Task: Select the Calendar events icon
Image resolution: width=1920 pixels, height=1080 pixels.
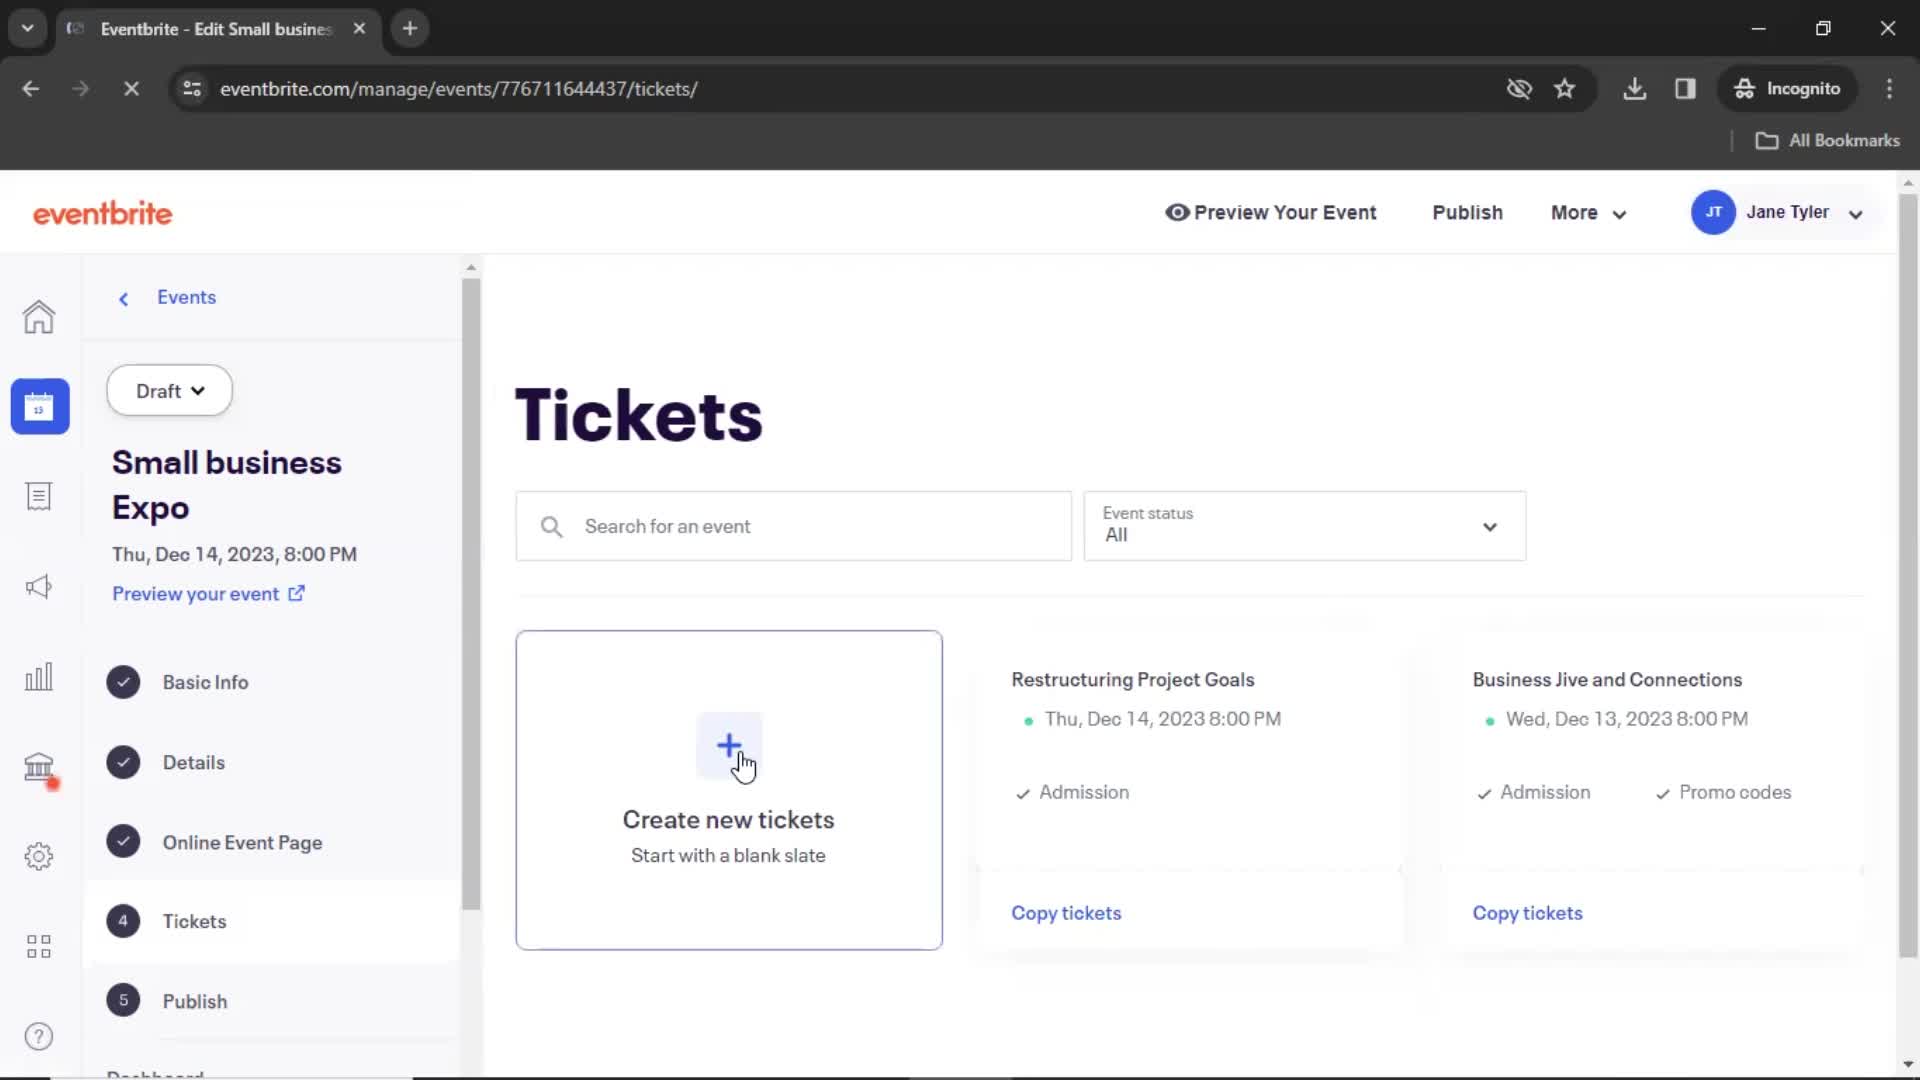Action: pos(38,405)
